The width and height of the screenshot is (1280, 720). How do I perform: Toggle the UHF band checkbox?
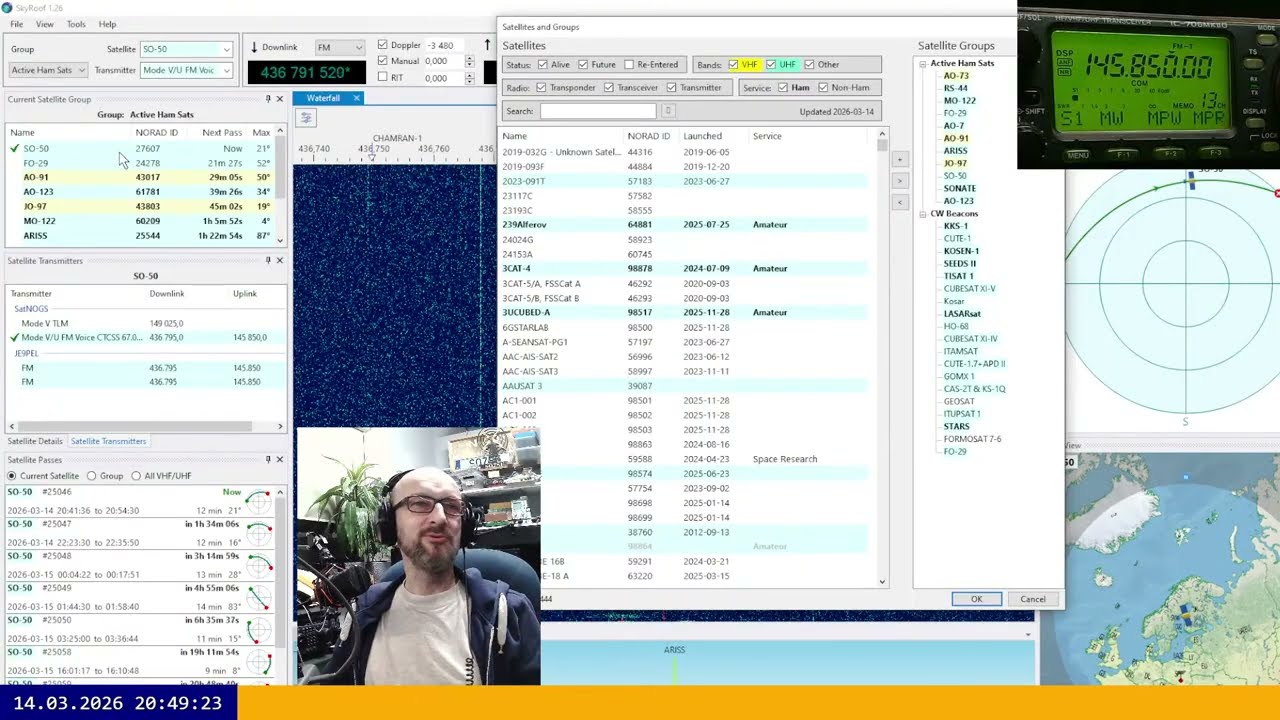(x=771, y=65)
